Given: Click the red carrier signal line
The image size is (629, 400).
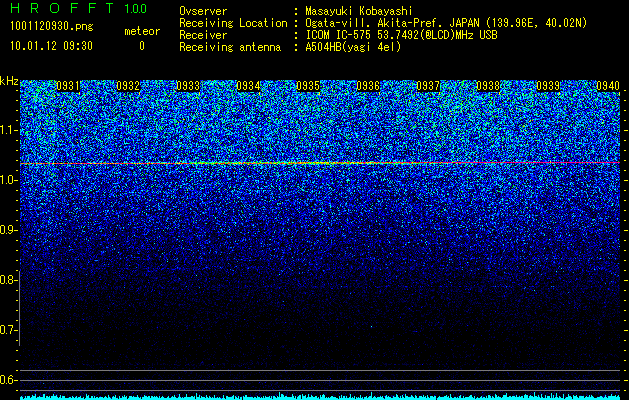Looking at the screenshot, I should [x=320, y=163].
